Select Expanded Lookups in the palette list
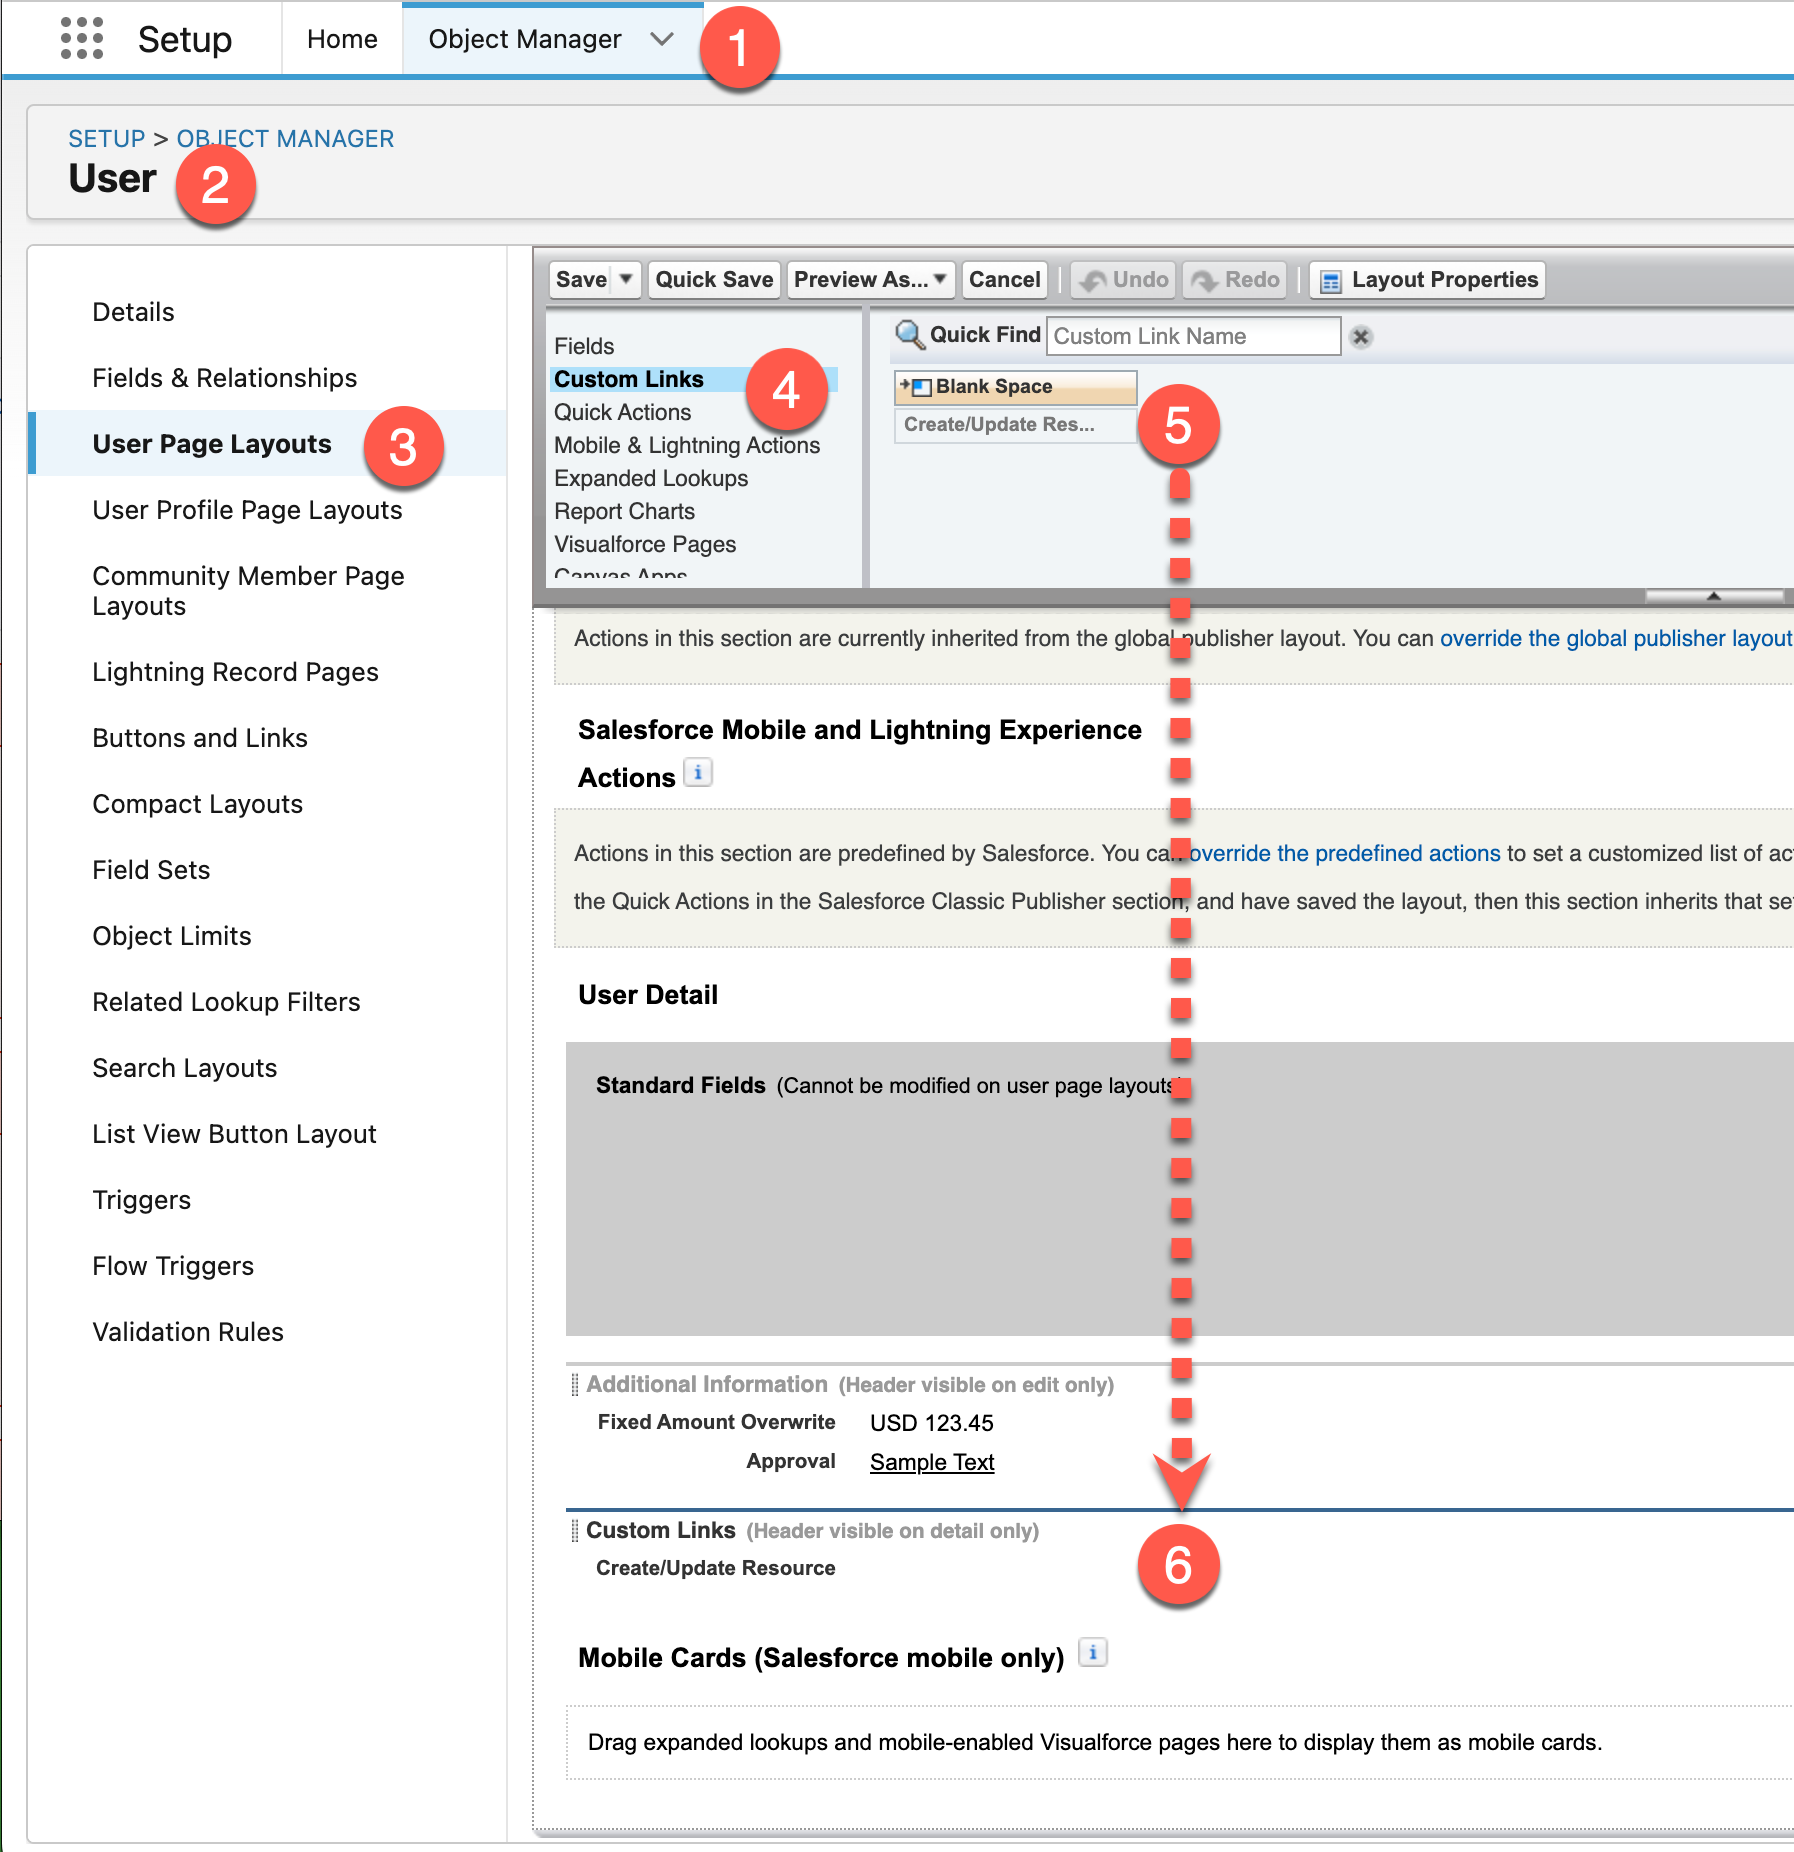1794x1852 pixels. click(x=651, y=478)
